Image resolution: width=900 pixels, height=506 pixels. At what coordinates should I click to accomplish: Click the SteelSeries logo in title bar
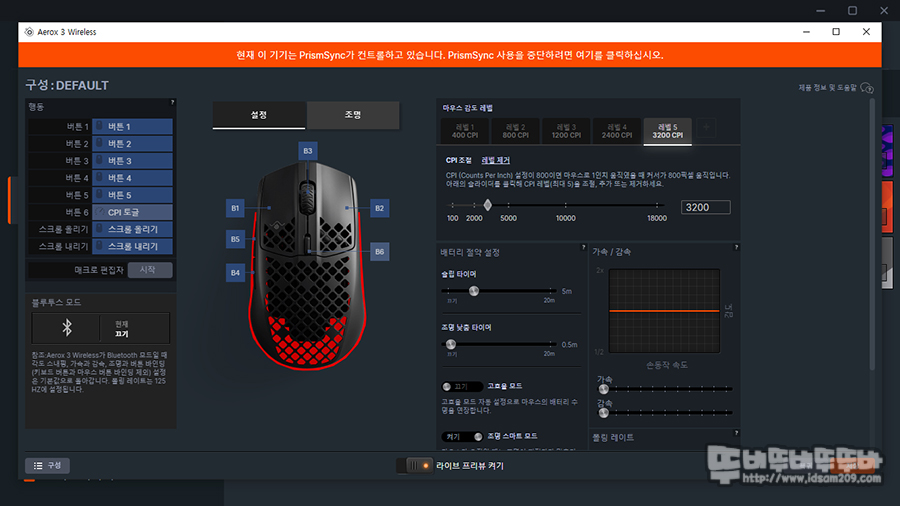point(29,32)
